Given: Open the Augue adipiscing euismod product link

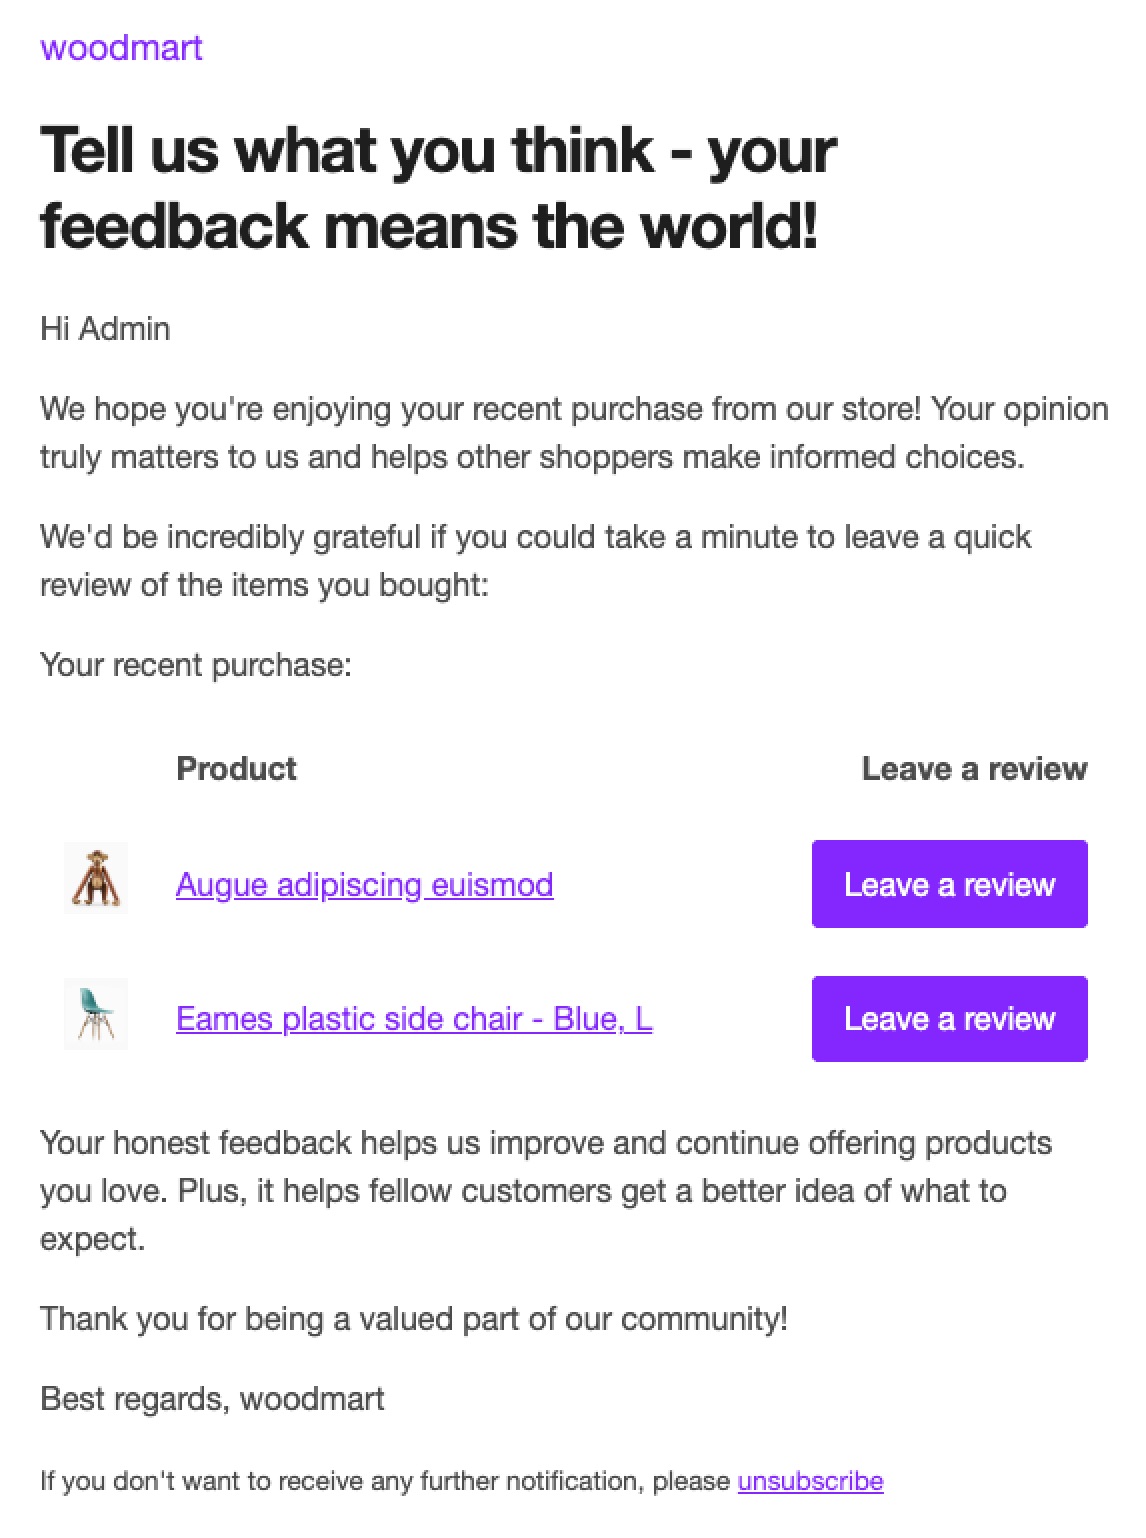Looking at the screenshot, I should 364,885.
